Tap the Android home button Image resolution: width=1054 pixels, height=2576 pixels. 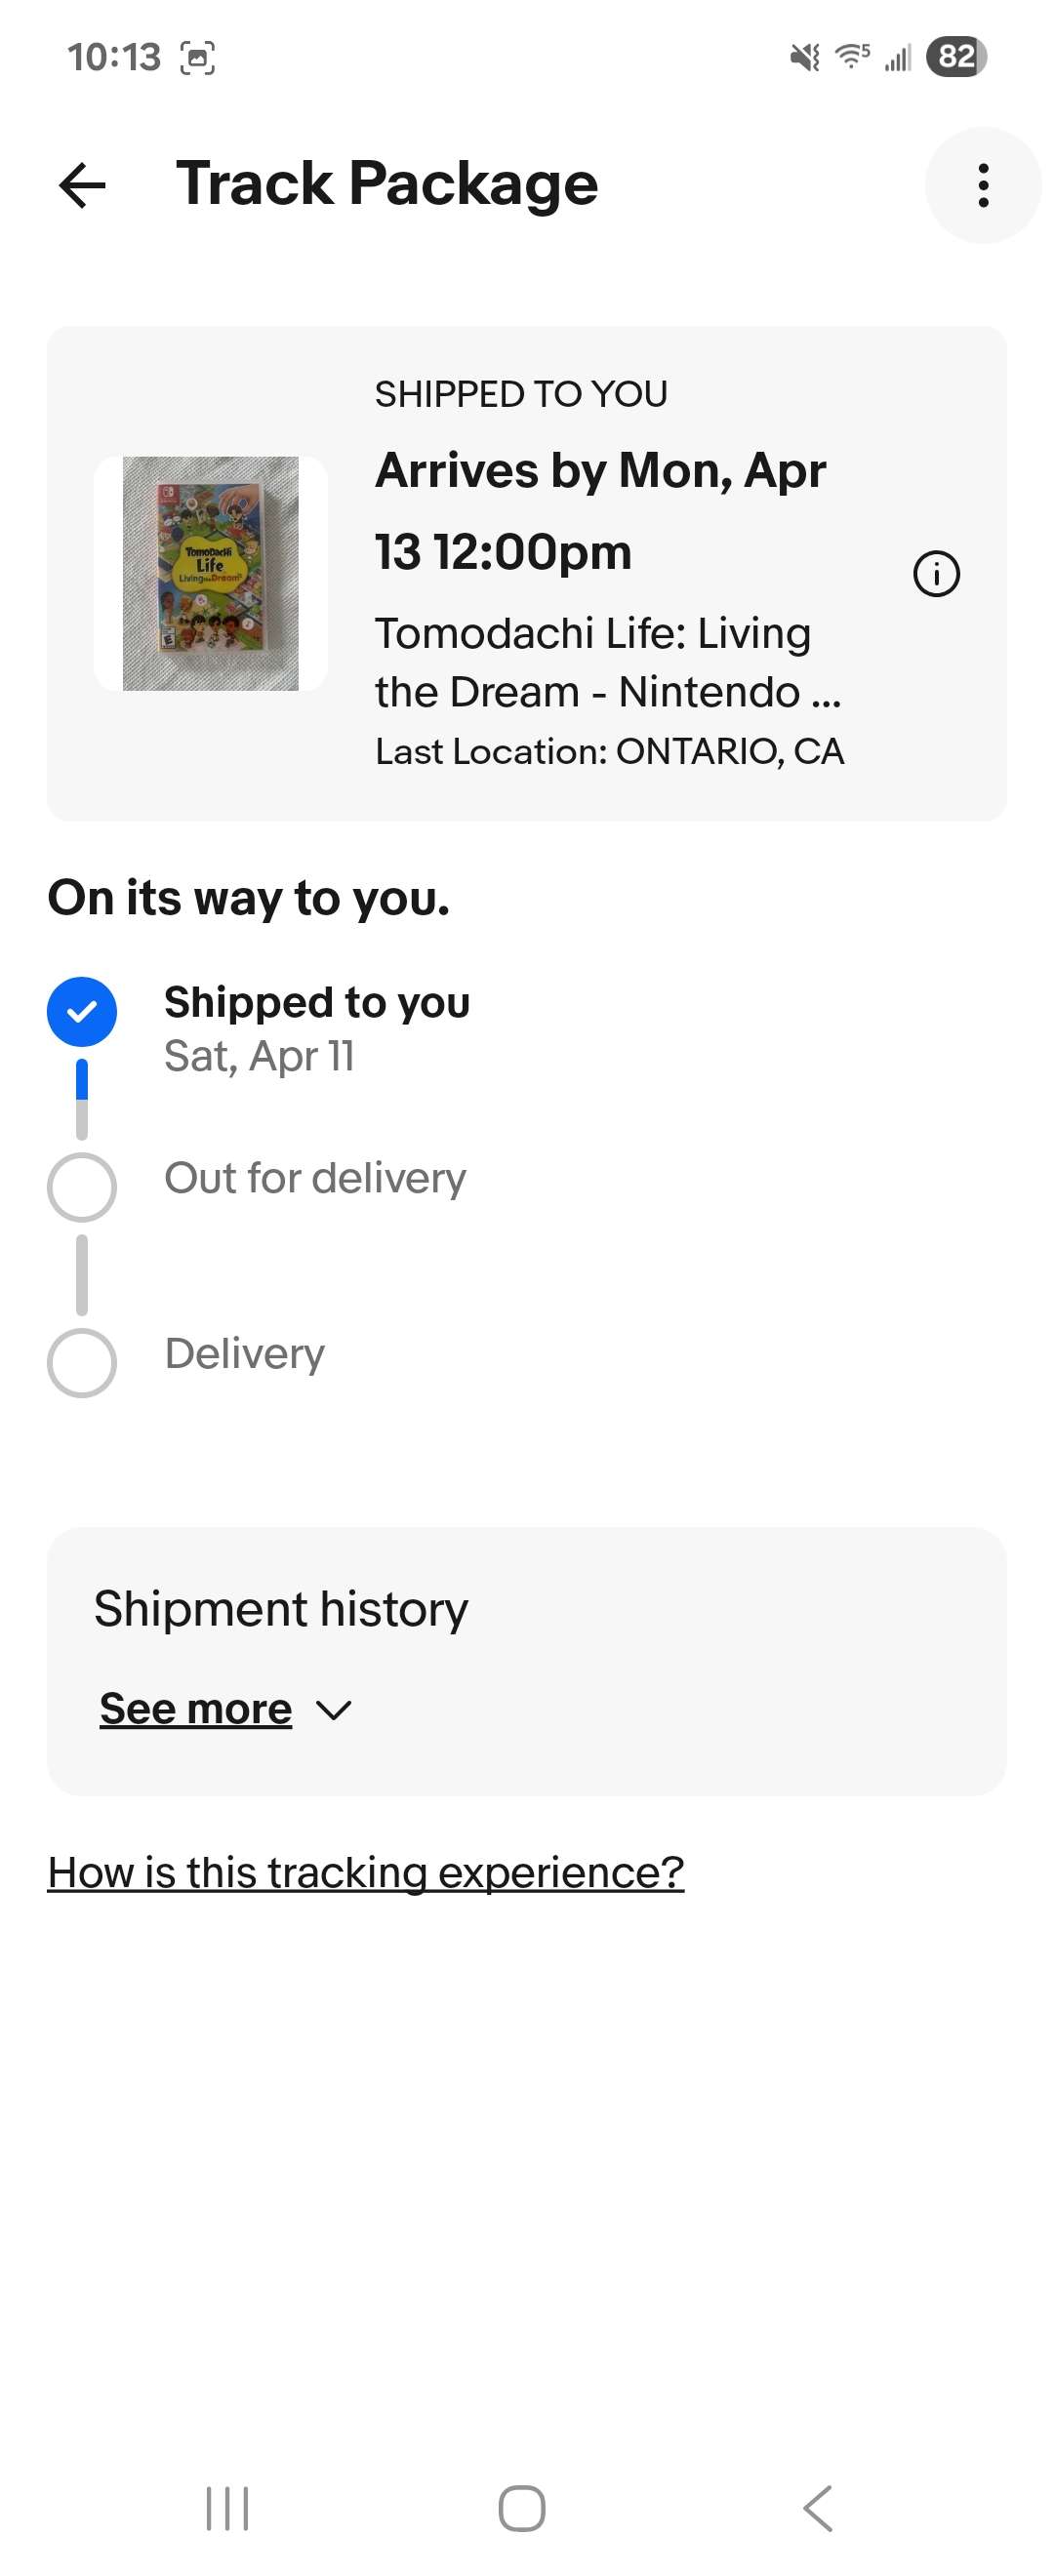pyautogui.click(x=522, y=2507)
